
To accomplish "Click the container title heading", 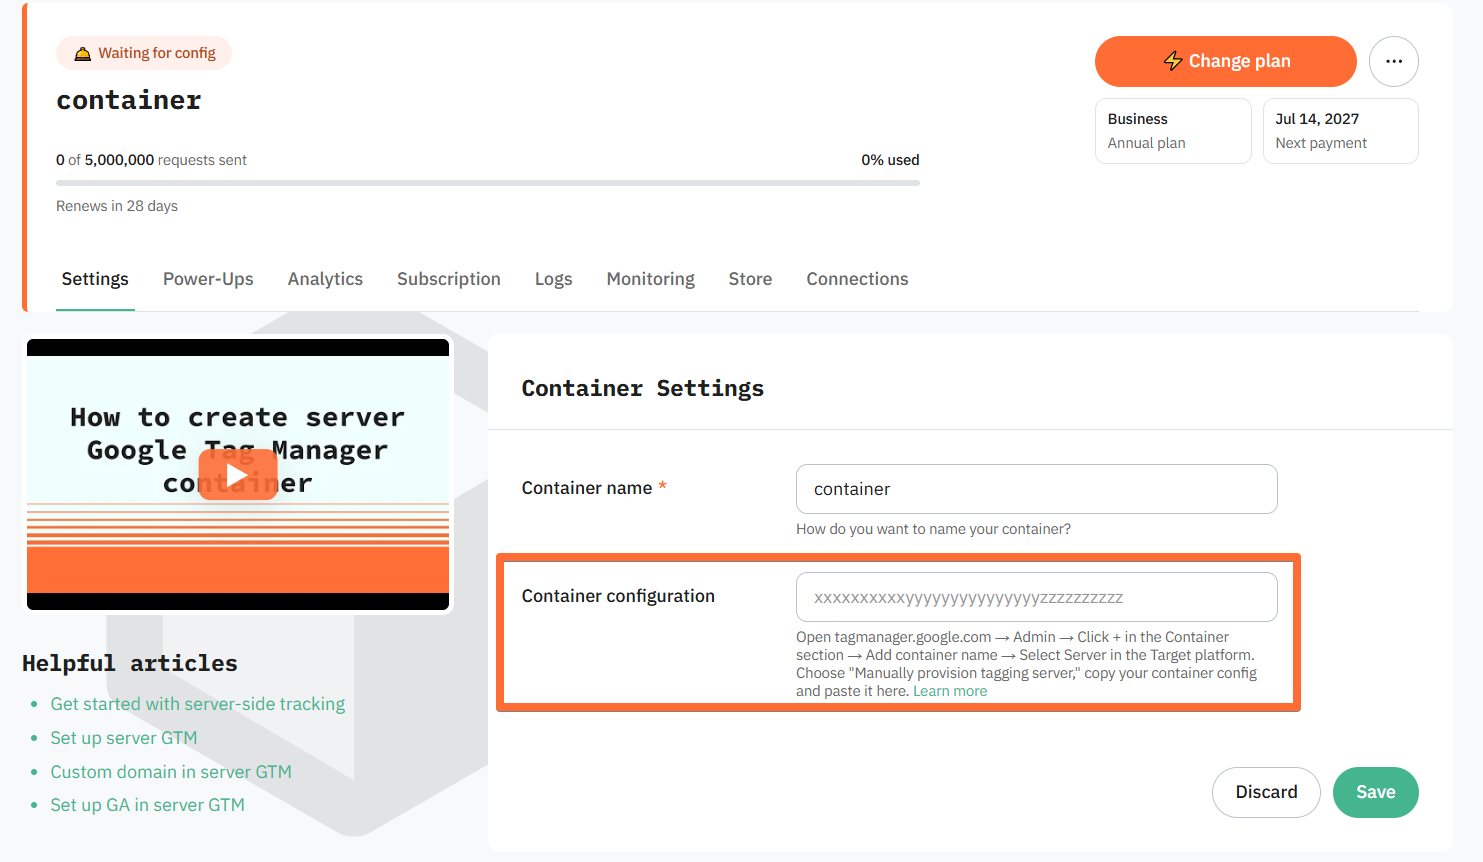I will (129, 100).
